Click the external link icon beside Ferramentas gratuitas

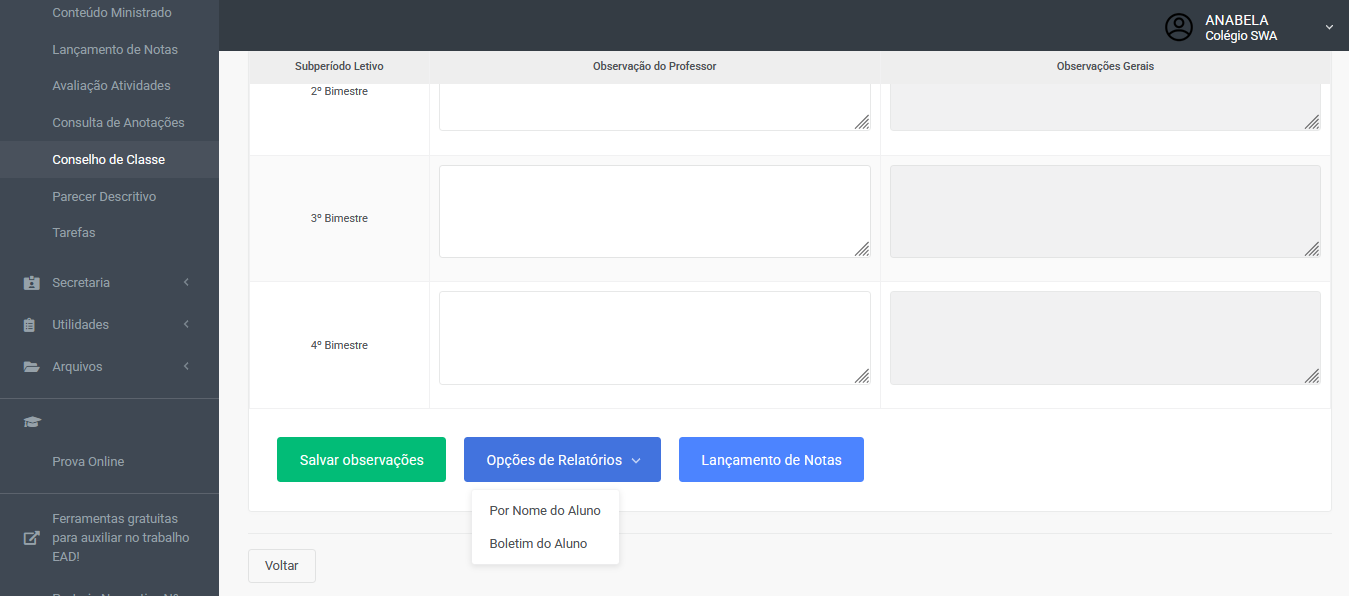pos(32,538)
